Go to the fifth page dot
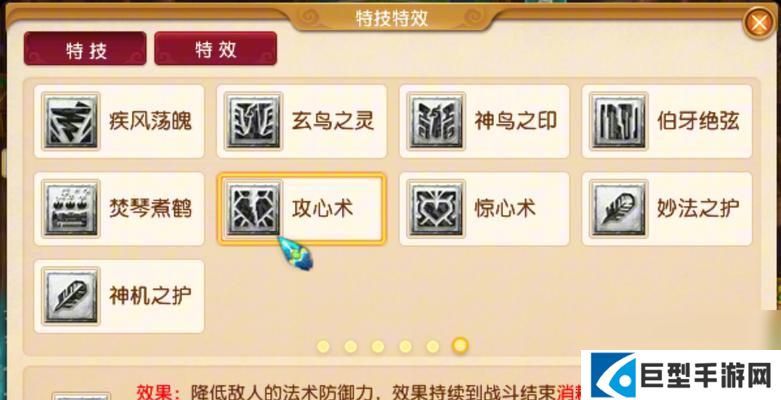 click(432, 346)
